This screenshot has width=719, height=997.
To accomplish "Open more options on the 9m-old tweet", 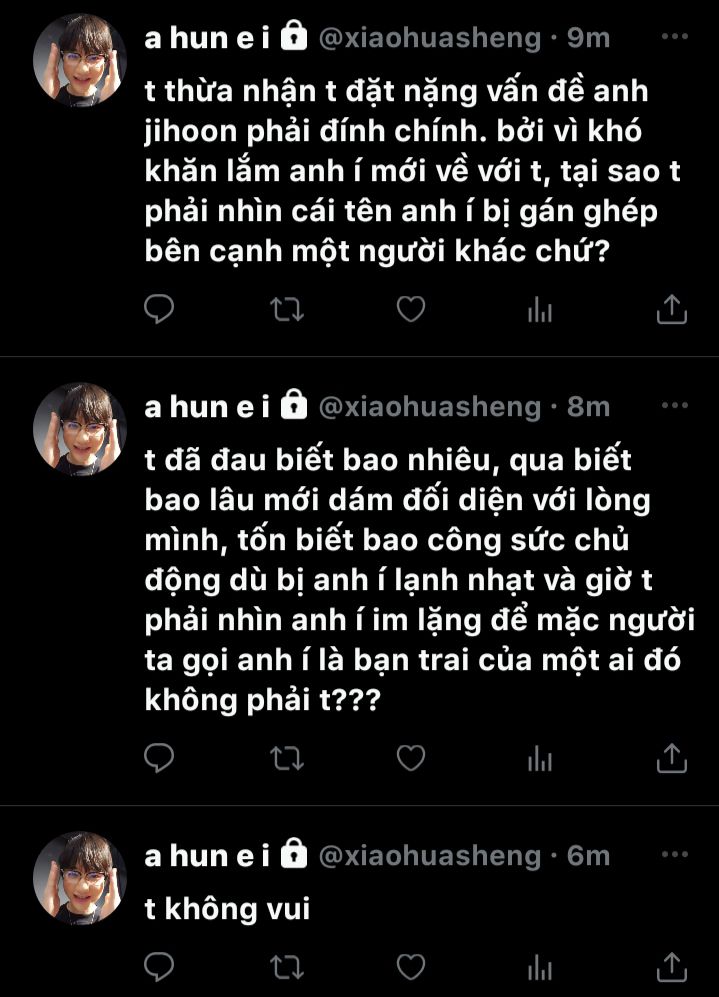I will pos(674,36).
